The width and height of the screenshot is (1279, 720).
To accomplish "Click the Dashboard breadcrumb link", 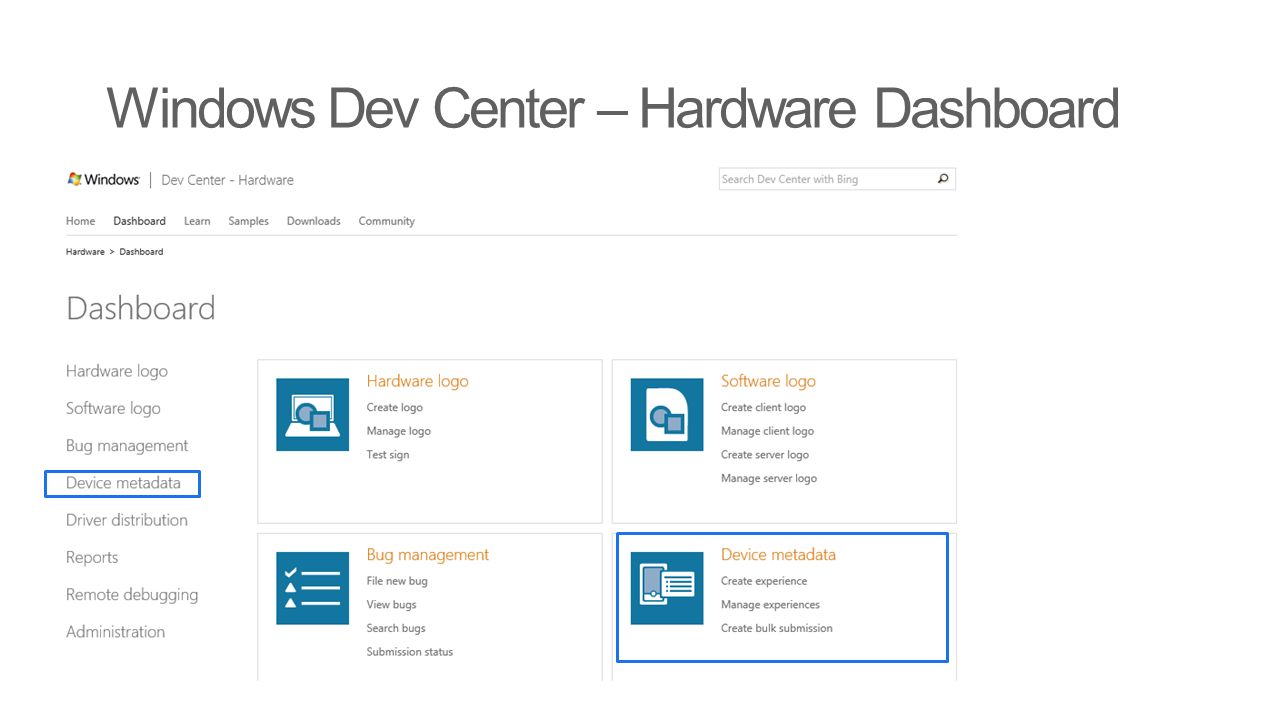I will [141, 252].
